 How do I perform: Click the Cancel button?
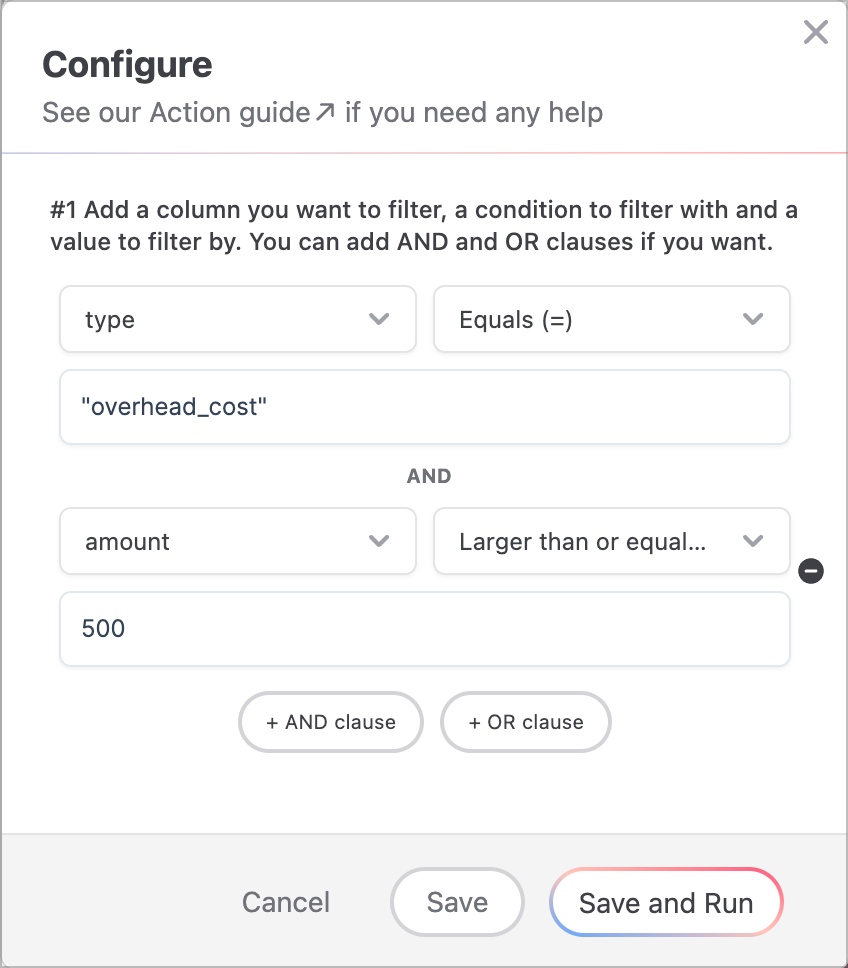coord(286,902)
